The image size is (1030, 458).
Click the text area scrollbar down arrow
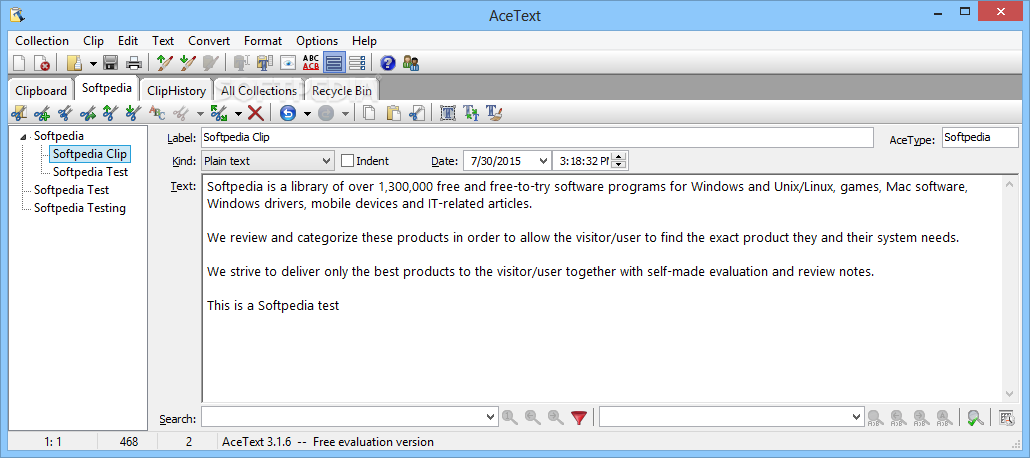click(1010, 394)
